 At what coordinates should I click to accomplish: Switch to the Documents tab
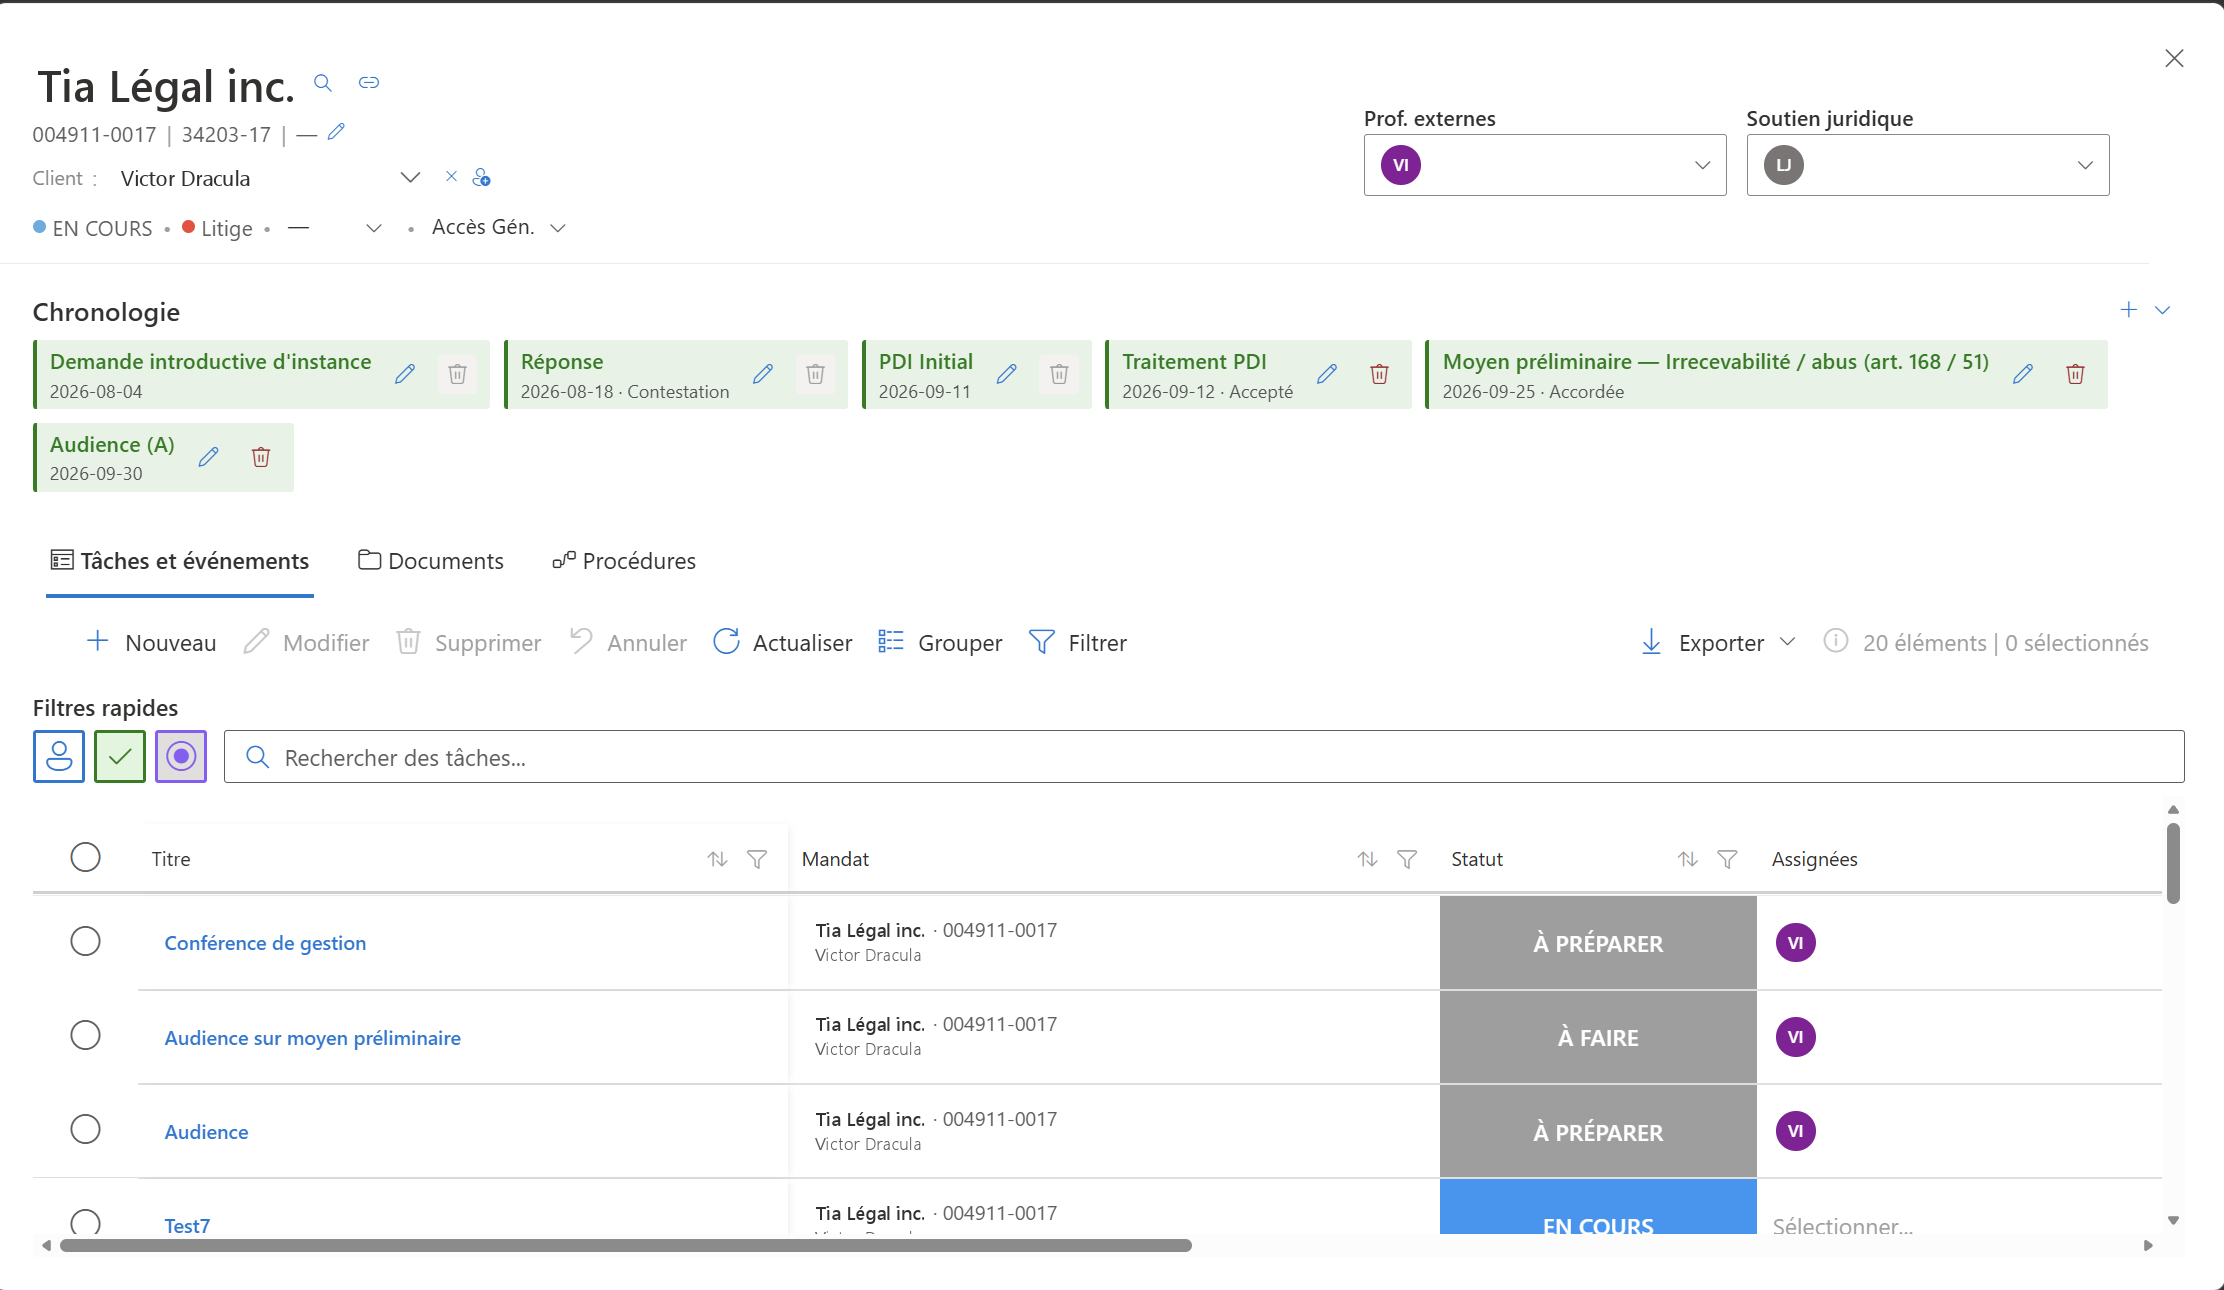(431, 561)
